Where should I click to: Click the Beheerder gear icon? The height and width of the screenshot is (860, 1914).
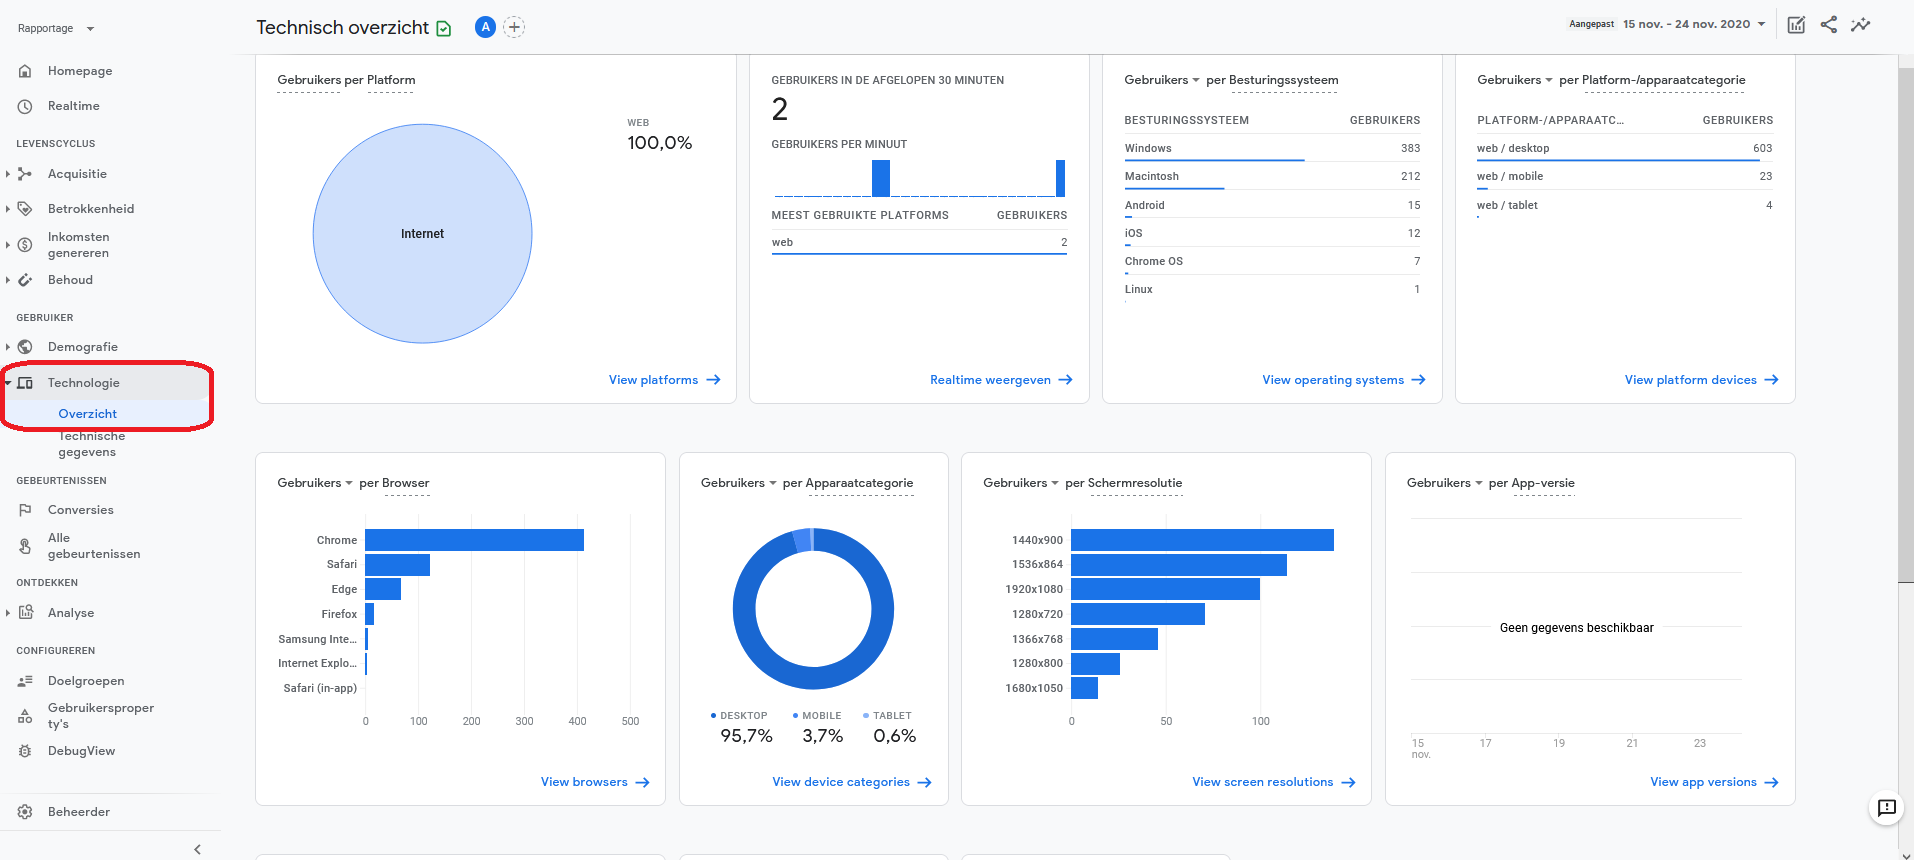25,812
